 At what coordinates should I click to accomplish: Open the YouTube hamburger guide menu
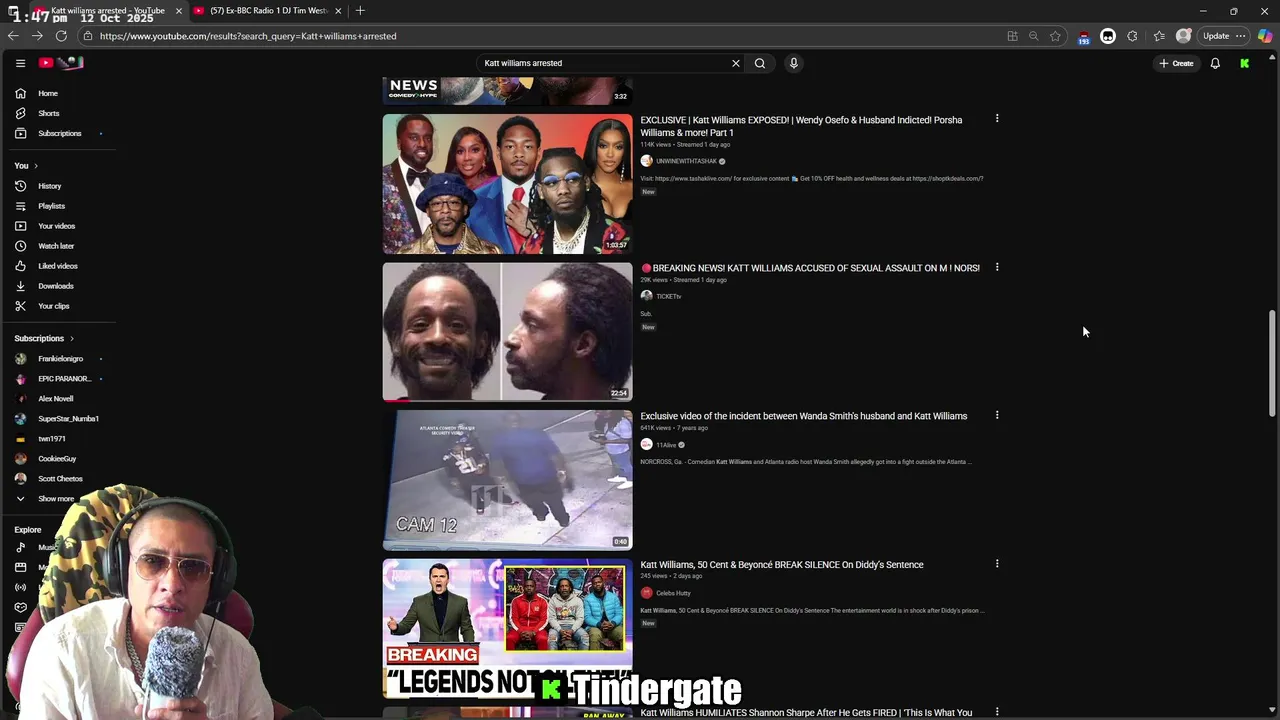20,63
